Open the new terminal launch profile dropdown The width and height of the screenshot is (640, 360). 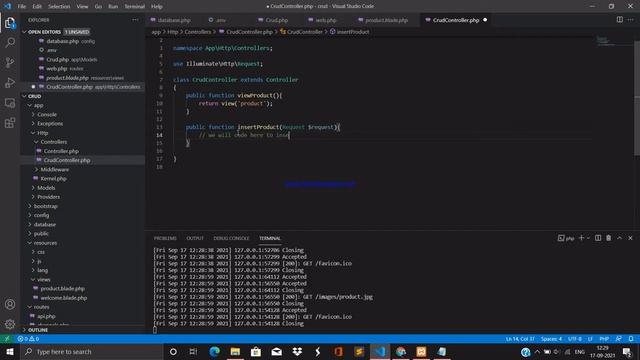click(x=588, y=238)
